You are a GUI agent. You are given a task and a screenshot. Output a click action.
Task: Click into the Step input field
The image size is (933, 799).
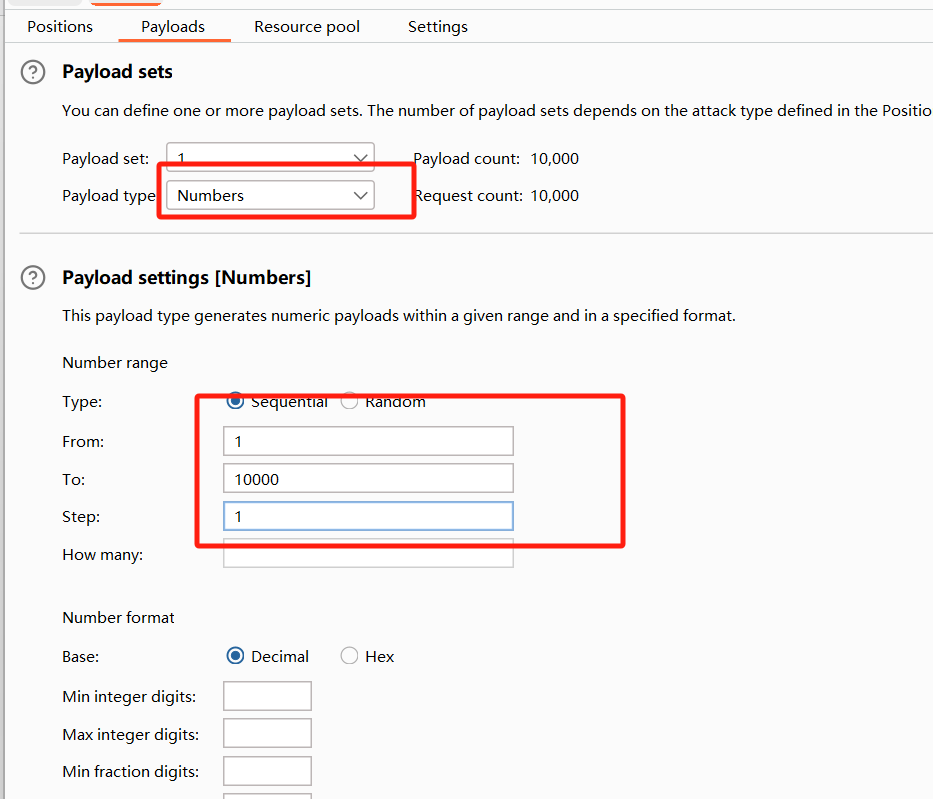pyautogui.click(x=368, y=517)
